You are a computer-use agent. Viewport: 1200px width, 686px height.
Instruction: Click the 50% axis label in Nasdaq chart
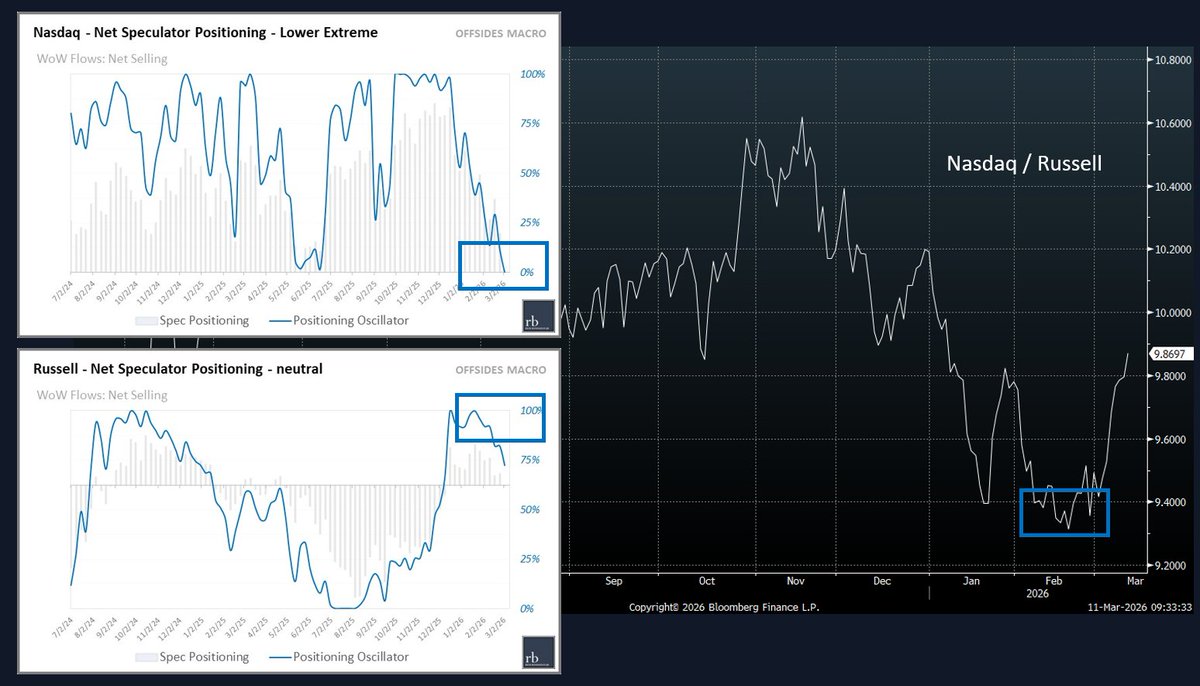[x=528, y=173]
